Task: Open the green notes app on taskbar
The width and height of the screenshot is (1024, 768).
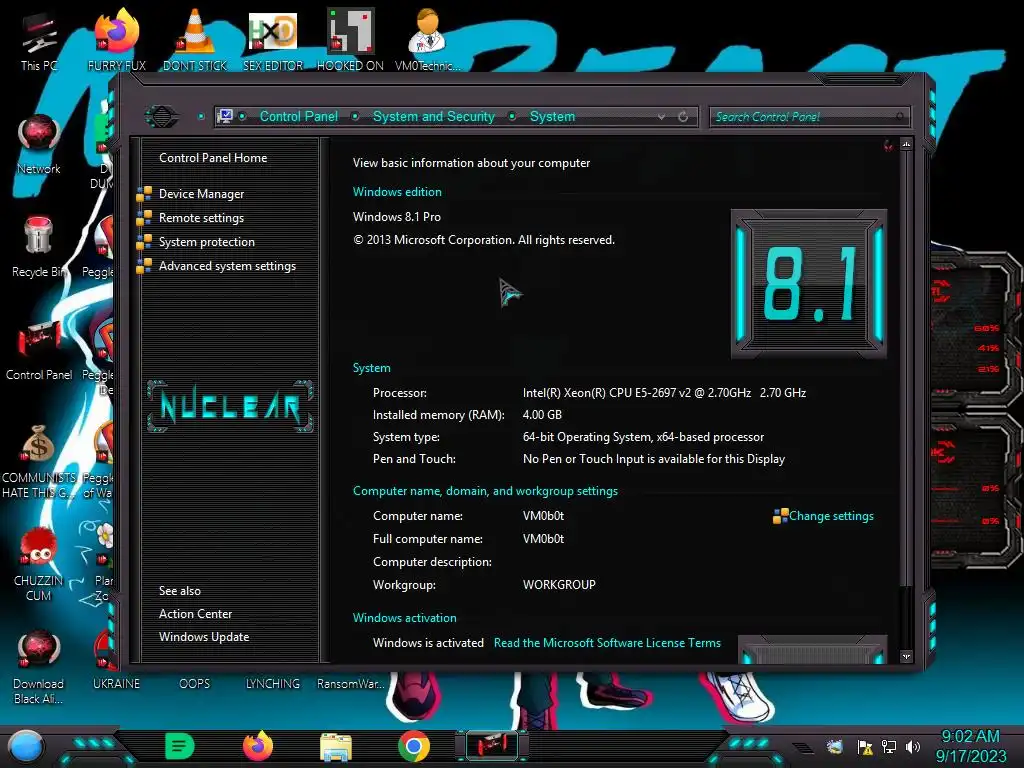Action: [x=180, y=746]
